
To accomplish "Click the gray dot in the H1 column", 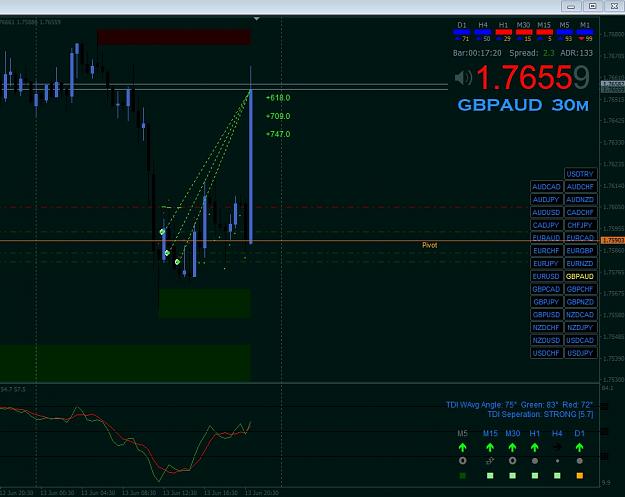I will click(x=535, y=461).
